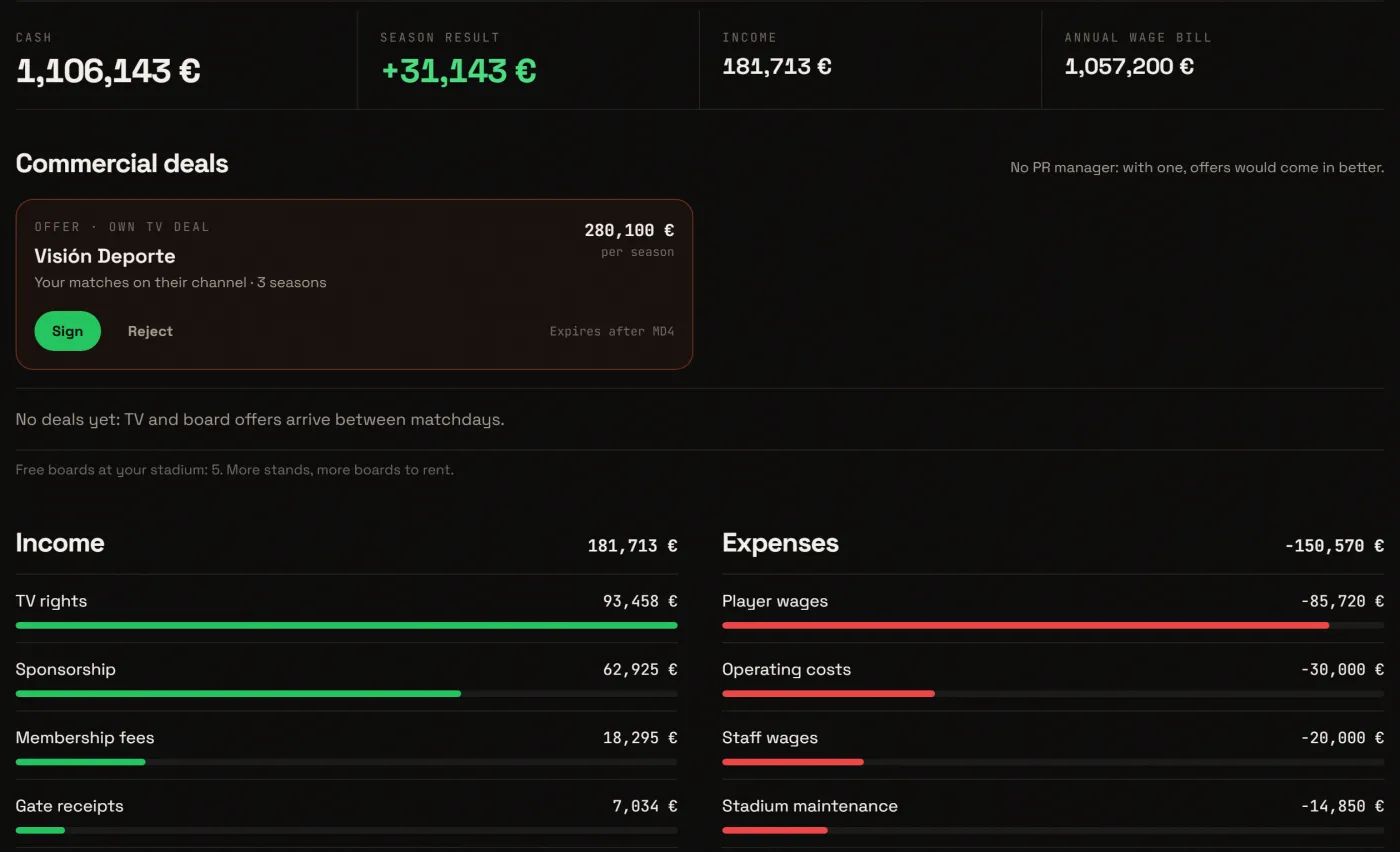This screenshot has height=852, width=1400.
Task: Click the Operating costs label
Action: 787,669
